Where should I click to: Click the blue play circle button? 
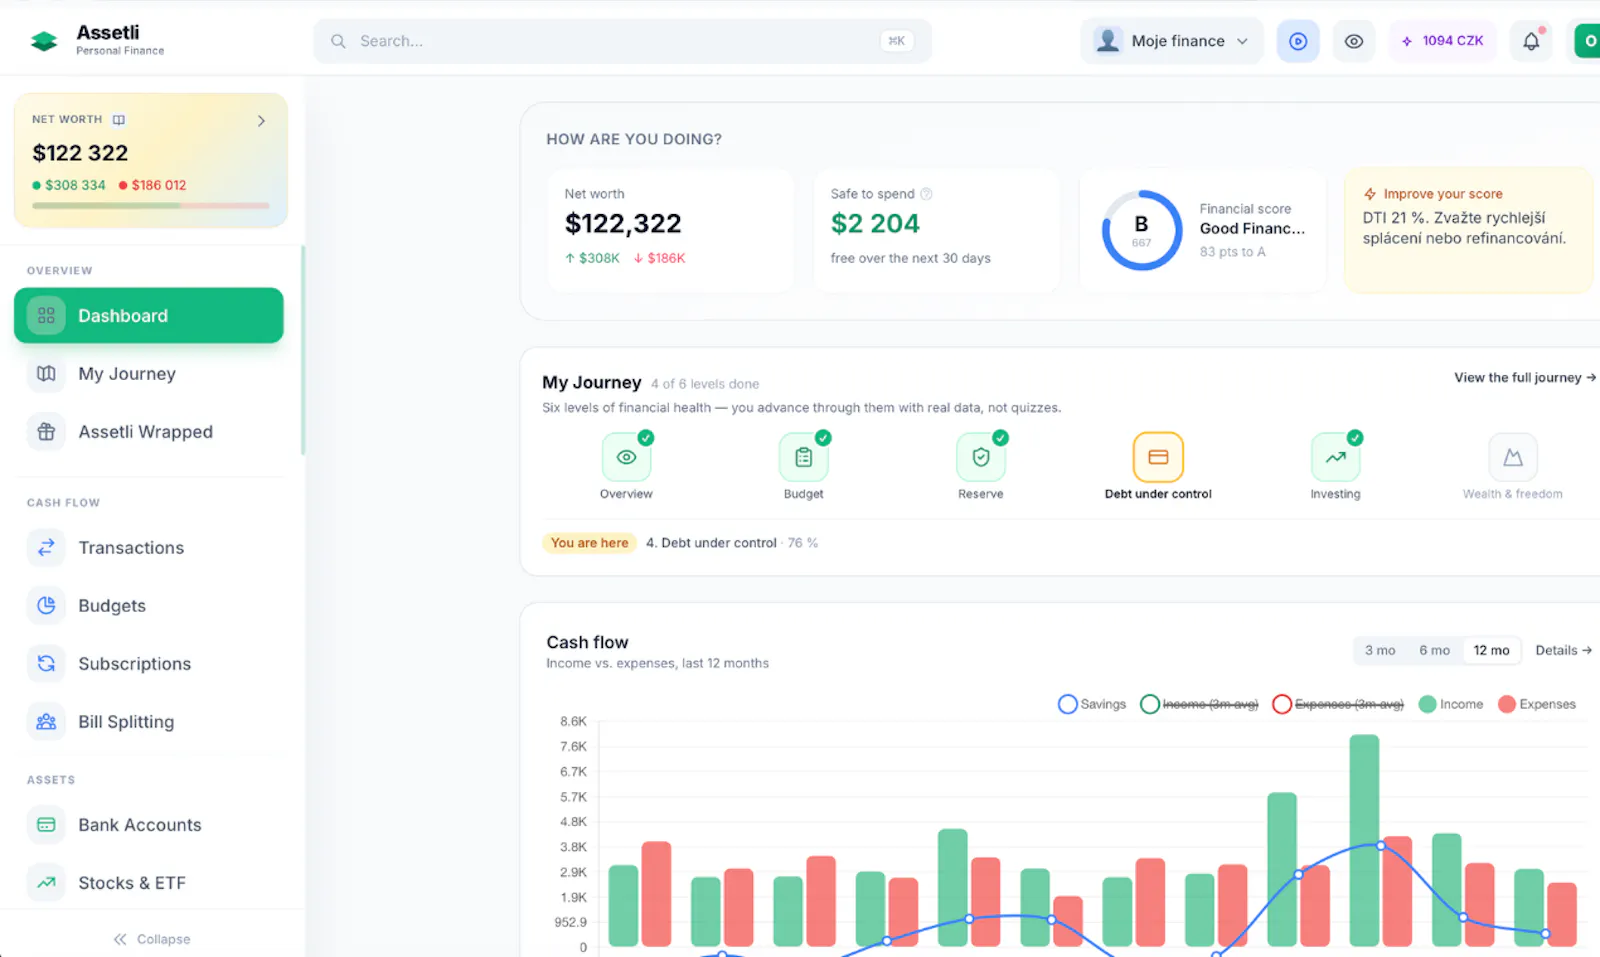pos(1298,41)
